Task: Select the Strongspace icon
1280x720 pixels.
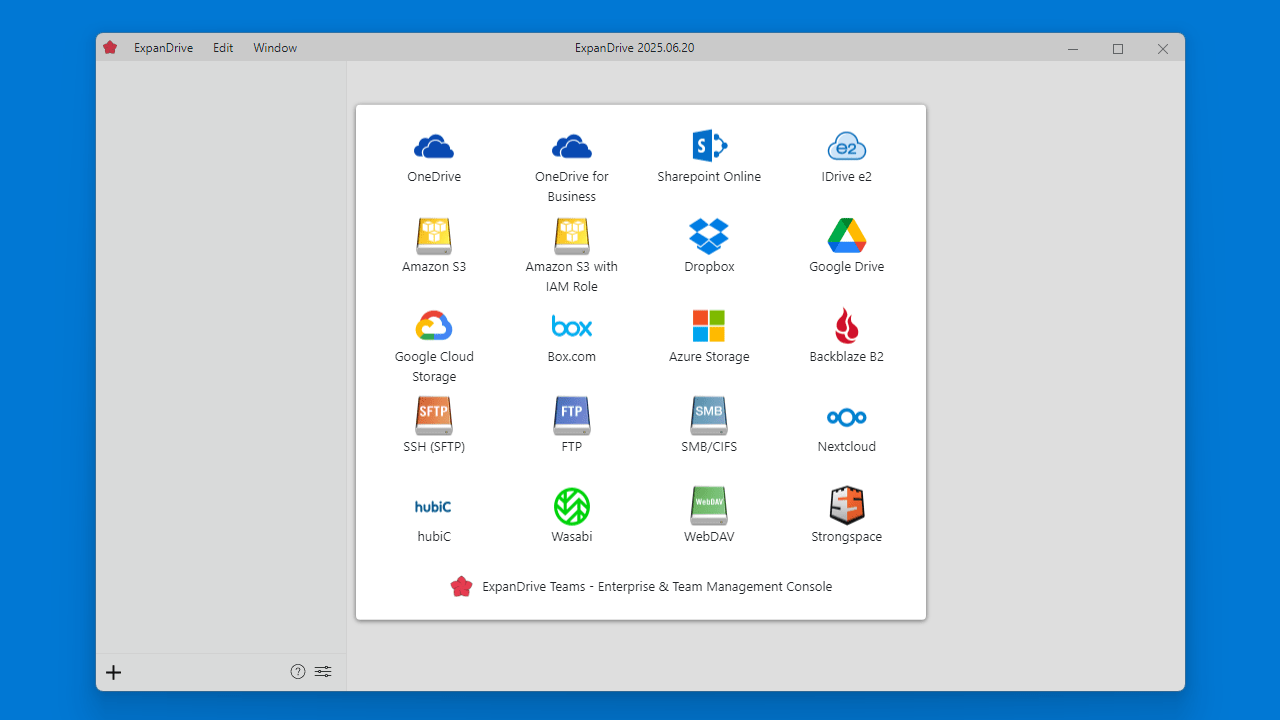Action: [847, 506]
